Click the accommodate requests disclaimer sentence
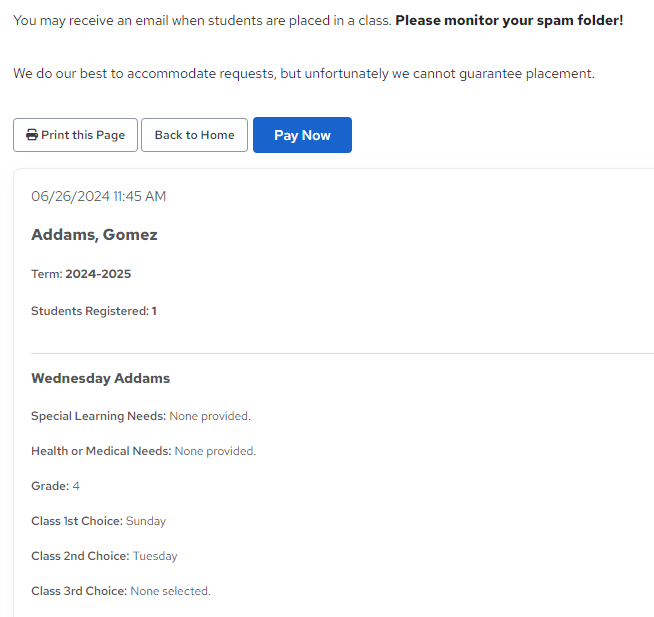 pyautogui.click(x=304, y=74)
